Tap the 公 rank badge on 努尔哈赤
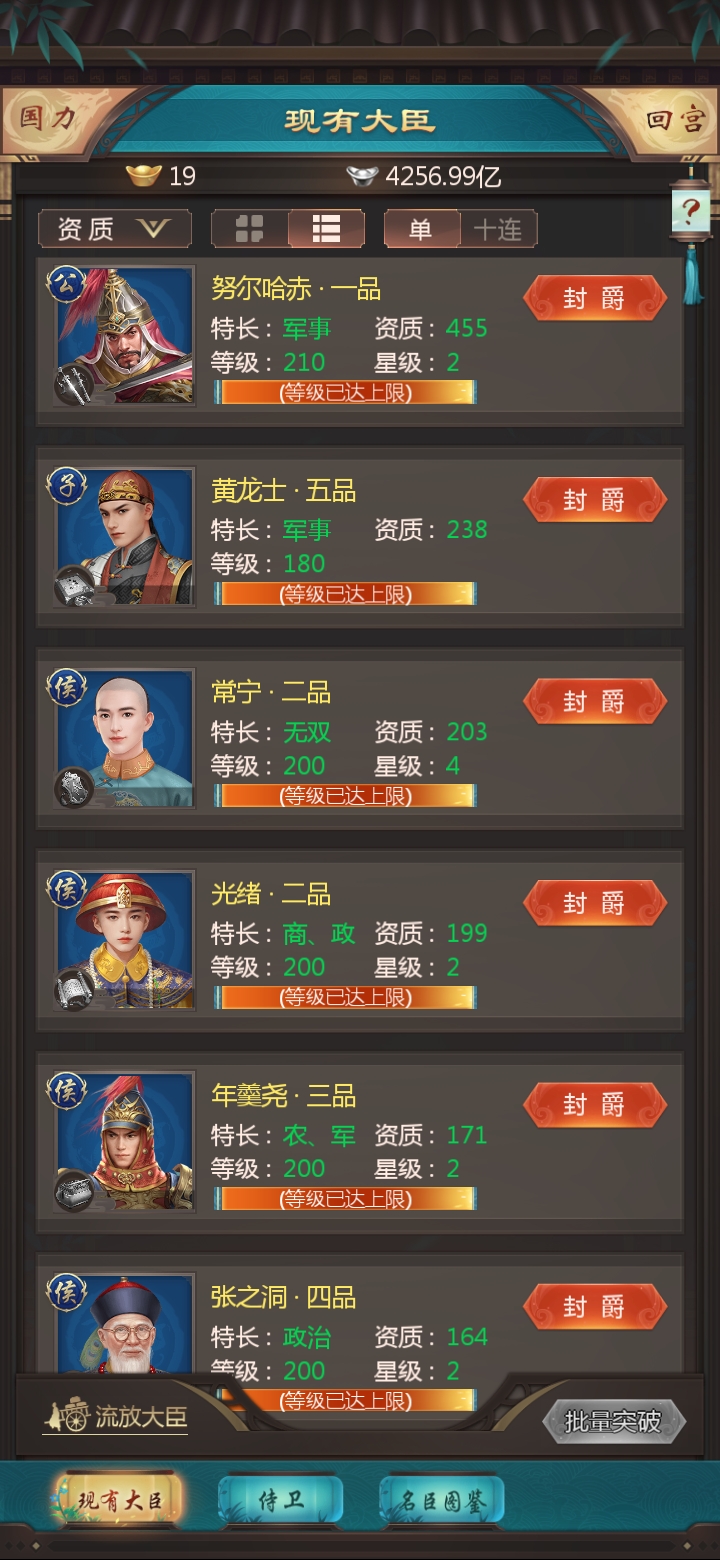 64,285
